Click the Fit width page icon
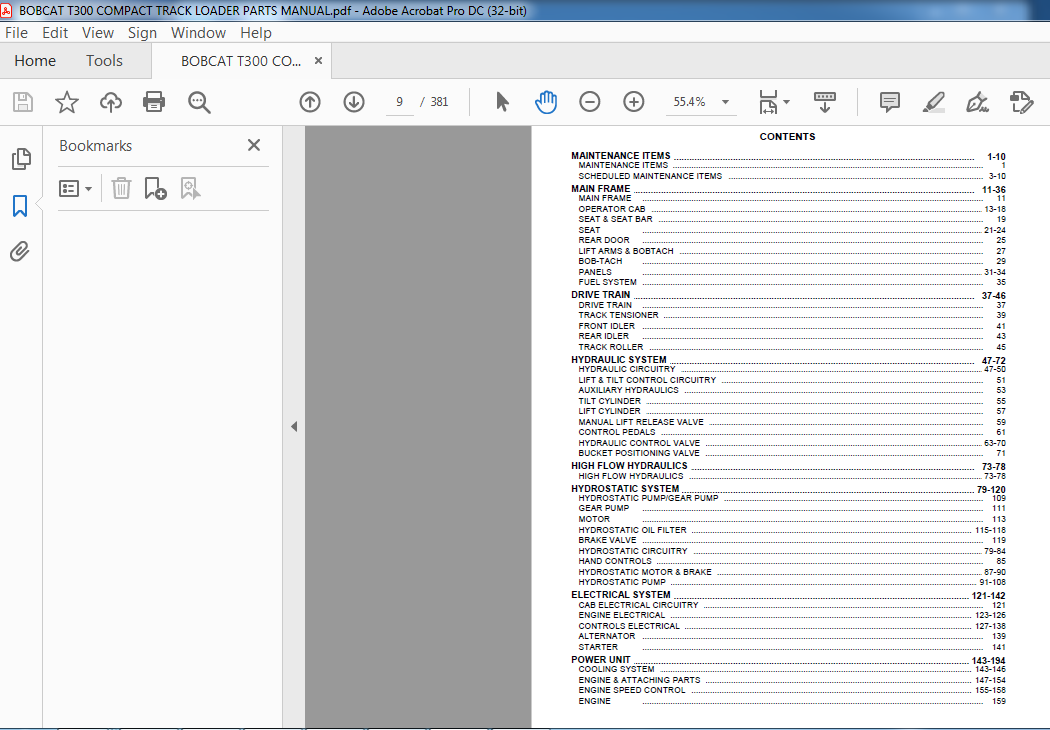1050x730 pixels. click(768, 102)
